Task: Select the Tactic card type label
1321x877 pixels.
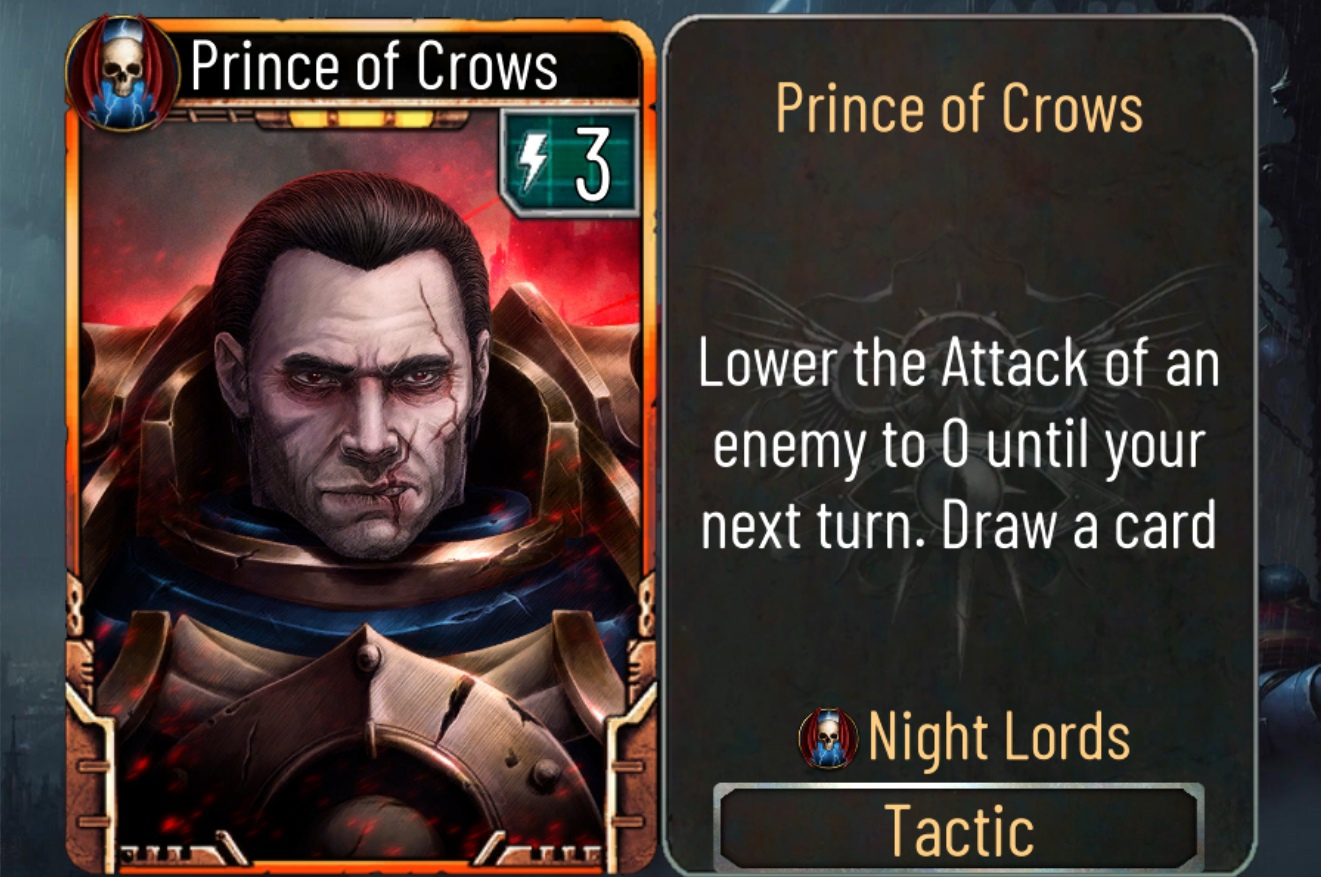Action: tap(959, 831)
